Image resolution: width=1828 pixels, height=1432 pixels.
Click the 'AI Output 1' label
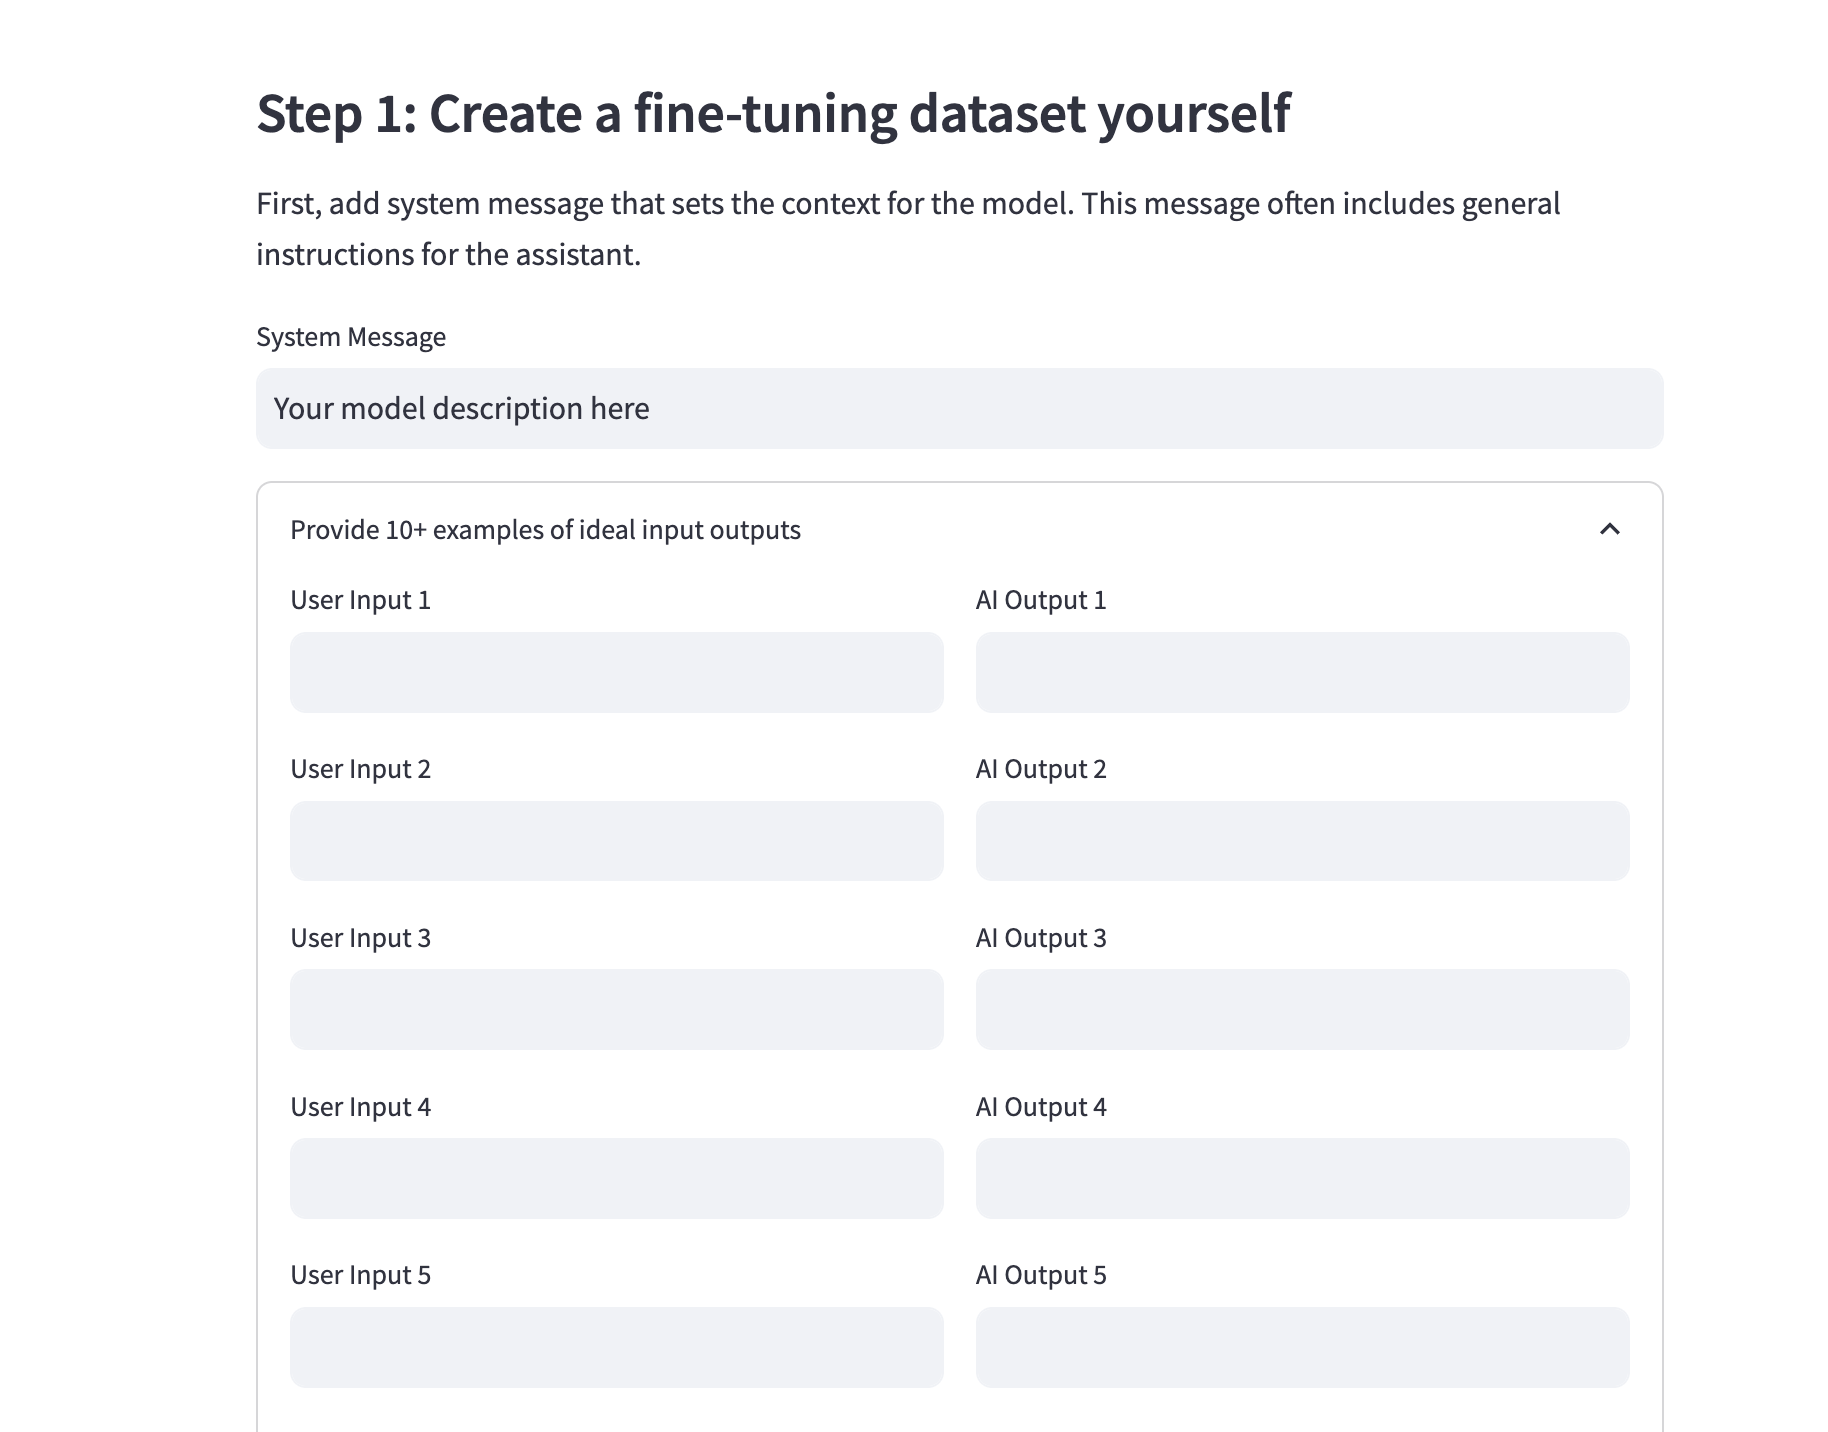pos(1041,600)
